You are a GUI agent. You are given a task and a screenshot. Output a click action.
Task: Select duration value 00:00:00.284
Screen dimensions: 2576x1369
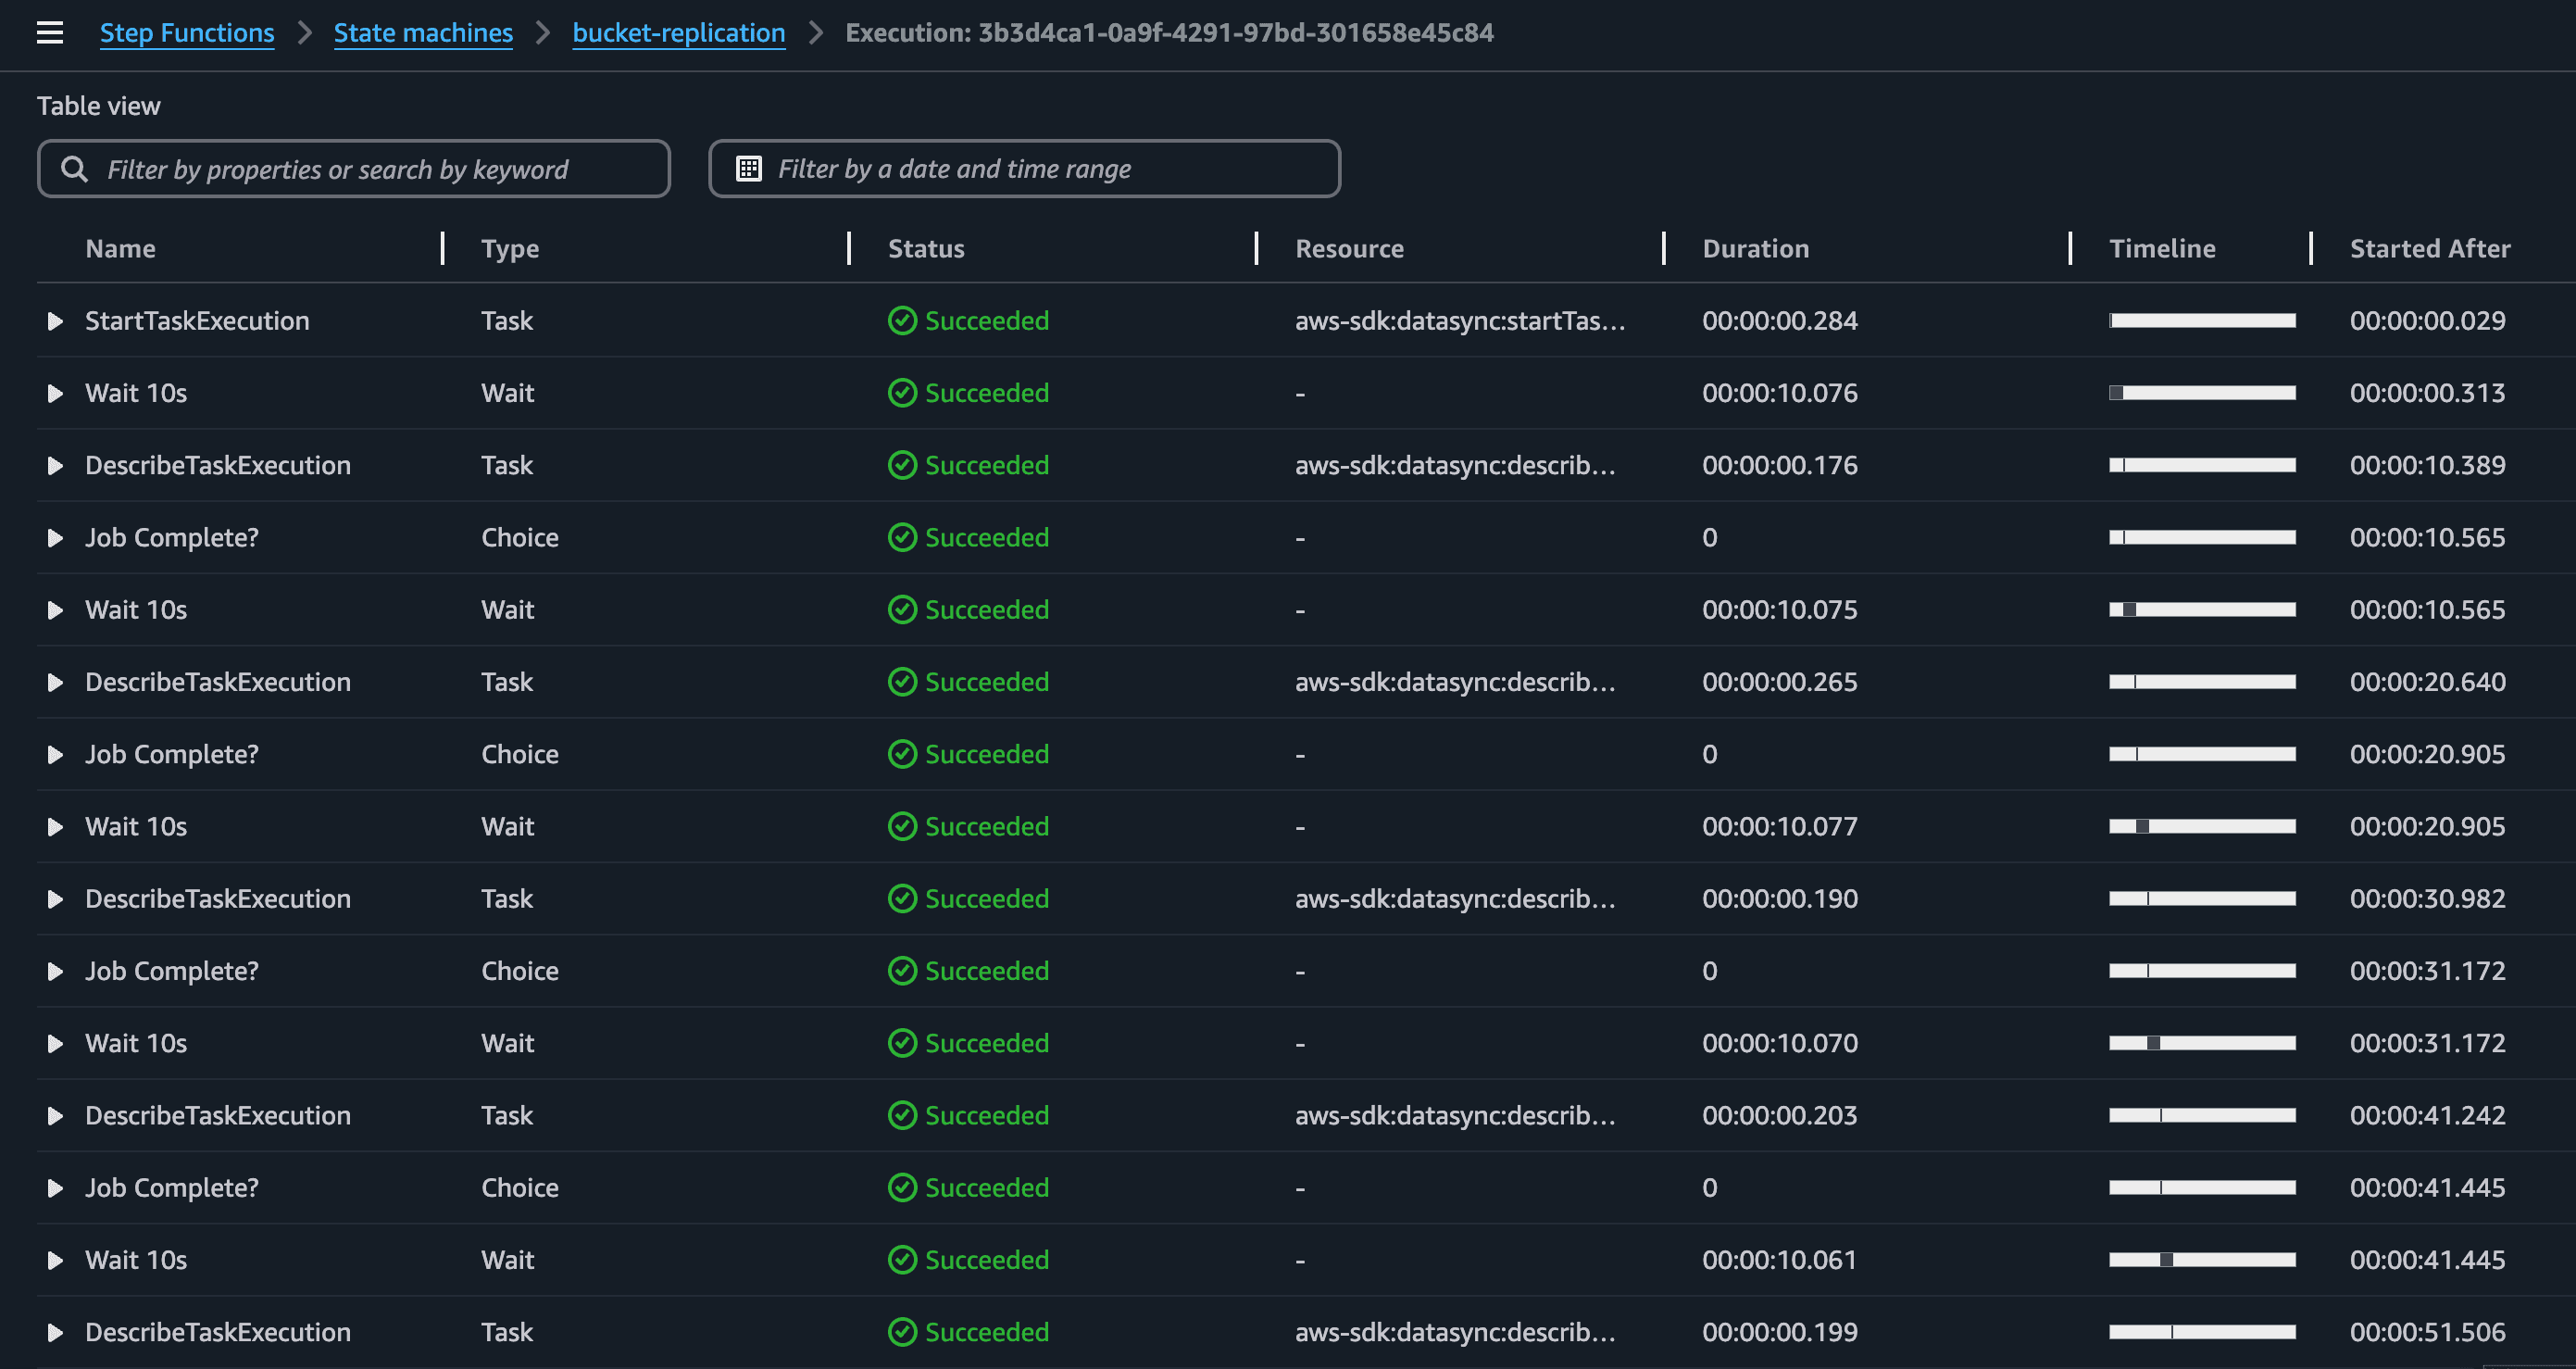pos(1780,321)
